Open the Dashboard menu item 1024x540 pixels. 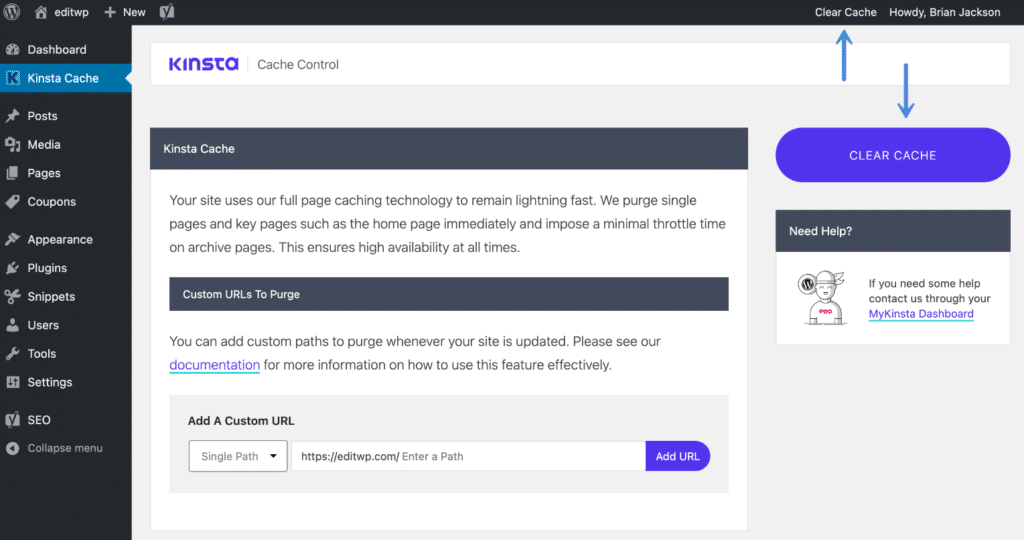57,50
